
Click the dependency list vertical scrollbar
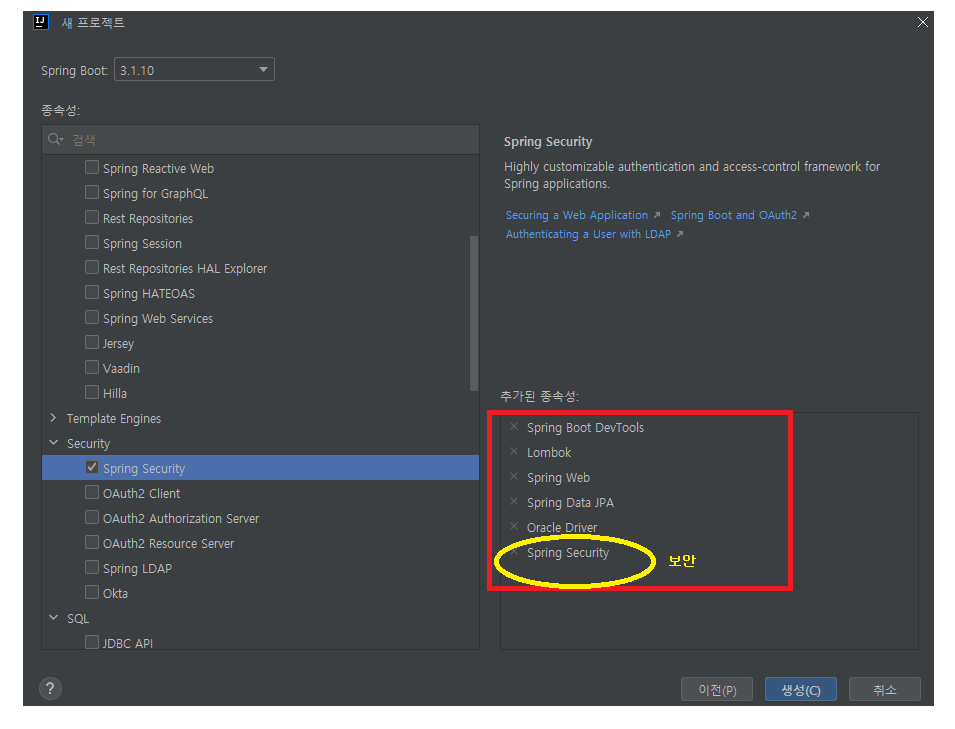point(474,314)
